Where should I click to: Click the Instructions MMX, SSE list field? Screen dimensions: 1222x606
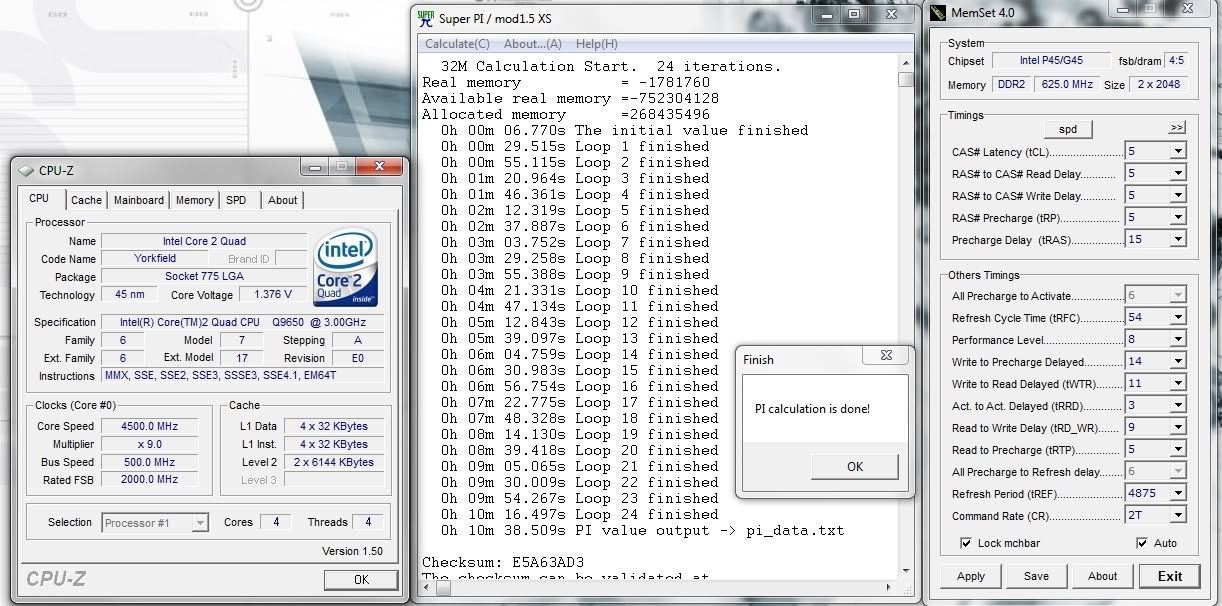point(243,376)
